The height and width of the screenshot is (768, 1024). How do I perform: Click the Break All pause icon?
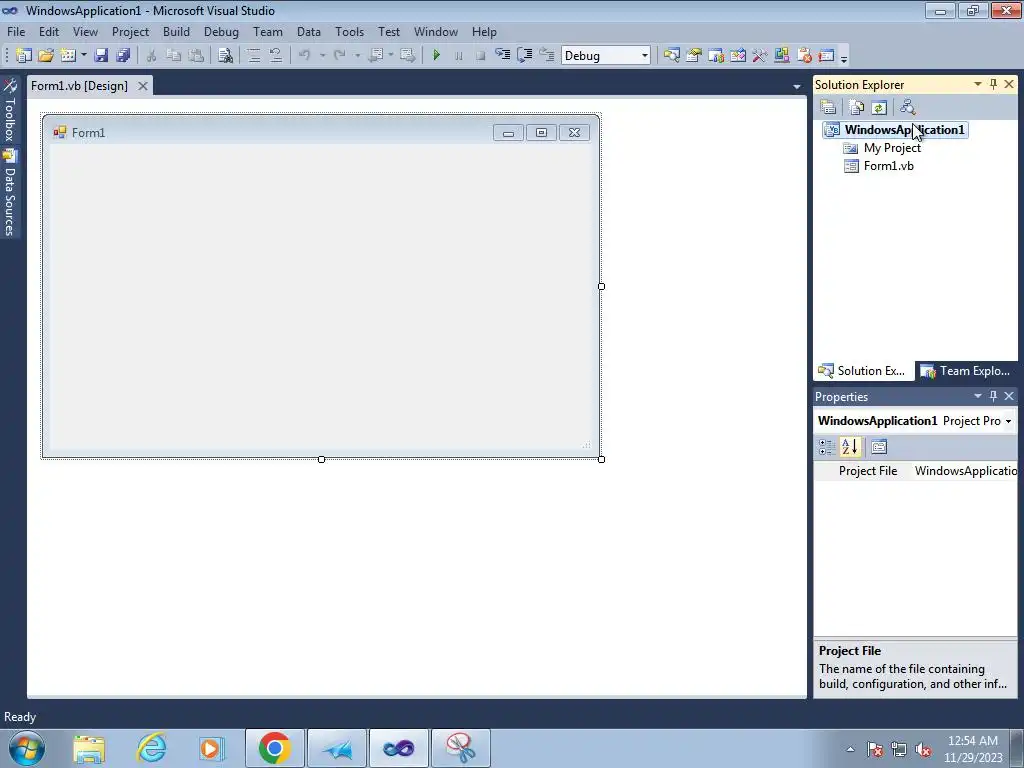(x=458, y=56)
